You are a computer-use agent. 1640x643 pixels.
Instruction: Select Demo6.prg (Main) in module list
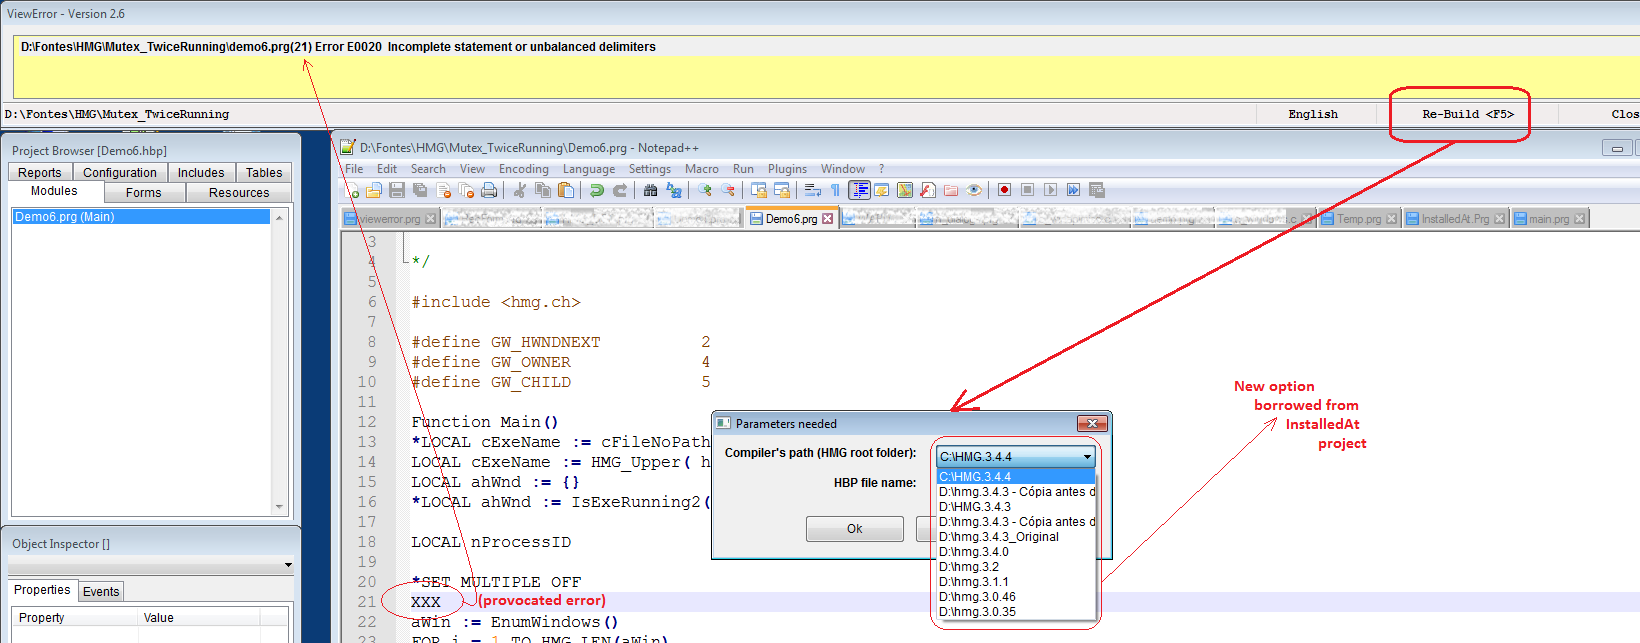click(65, 217)
